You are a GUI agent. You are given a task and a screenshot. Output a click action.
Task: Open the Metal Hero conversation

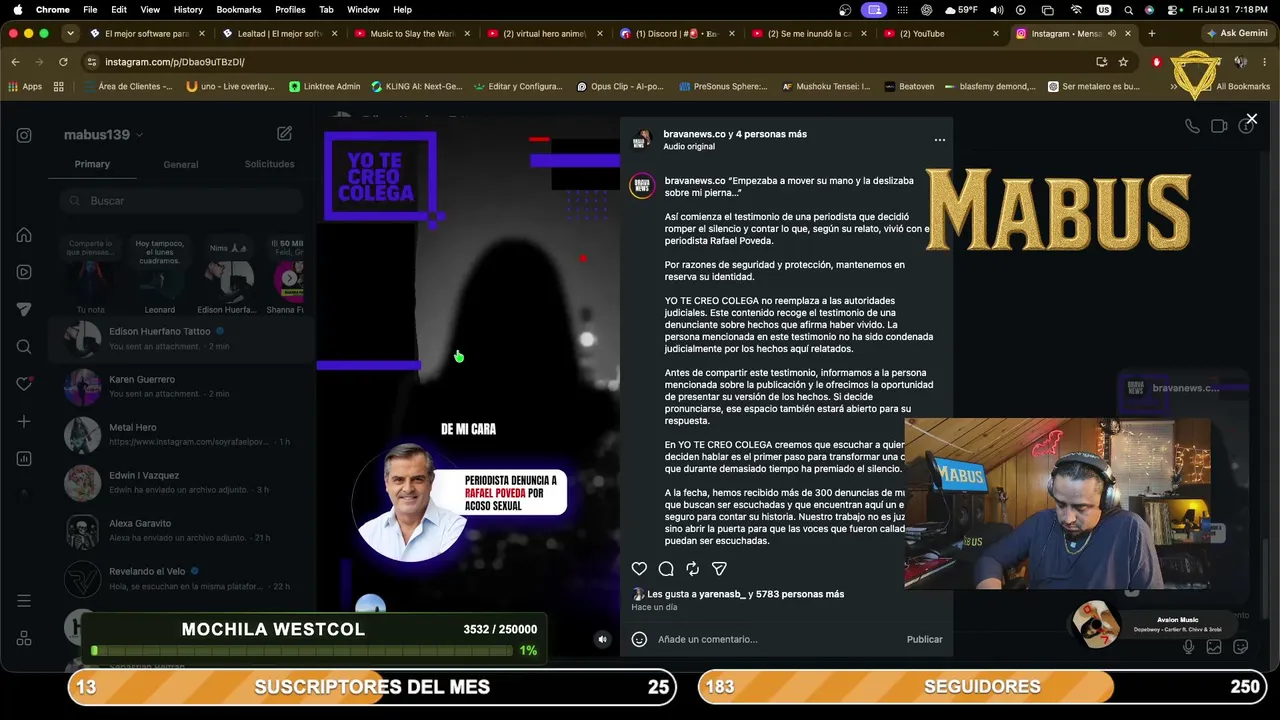[182, 435]
